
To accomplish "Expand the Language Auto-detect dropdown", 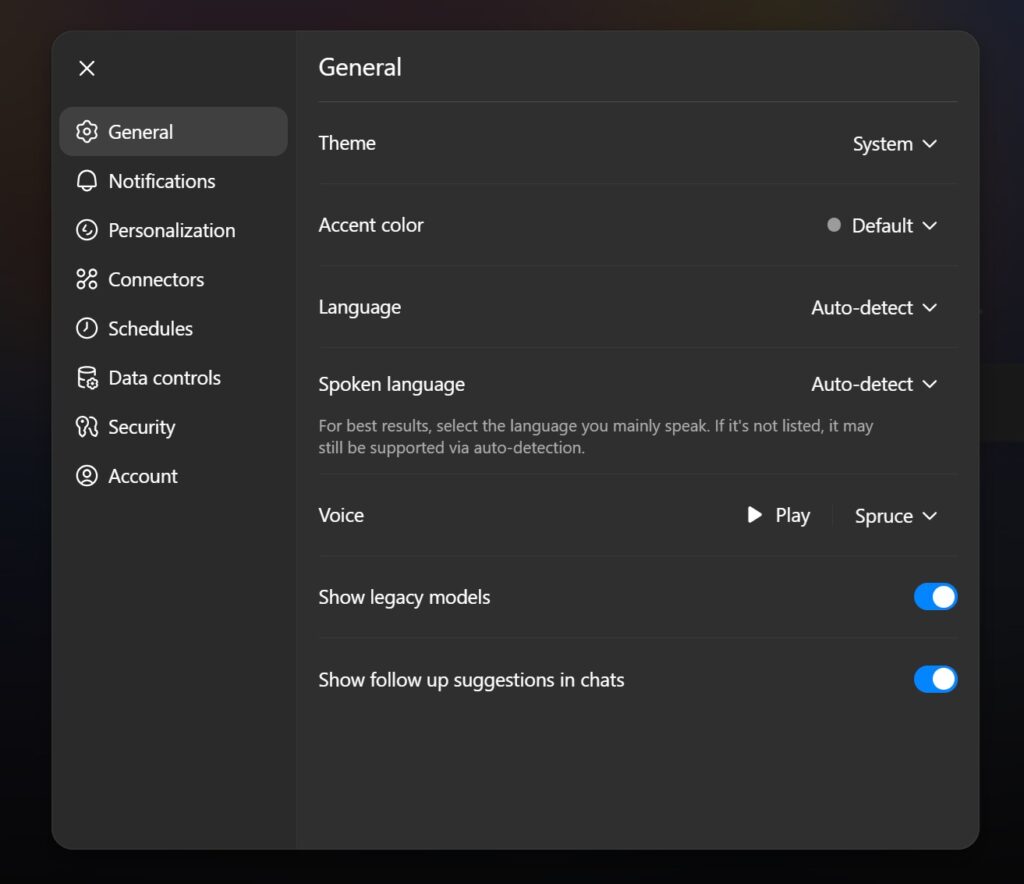I will coord(873,308).
